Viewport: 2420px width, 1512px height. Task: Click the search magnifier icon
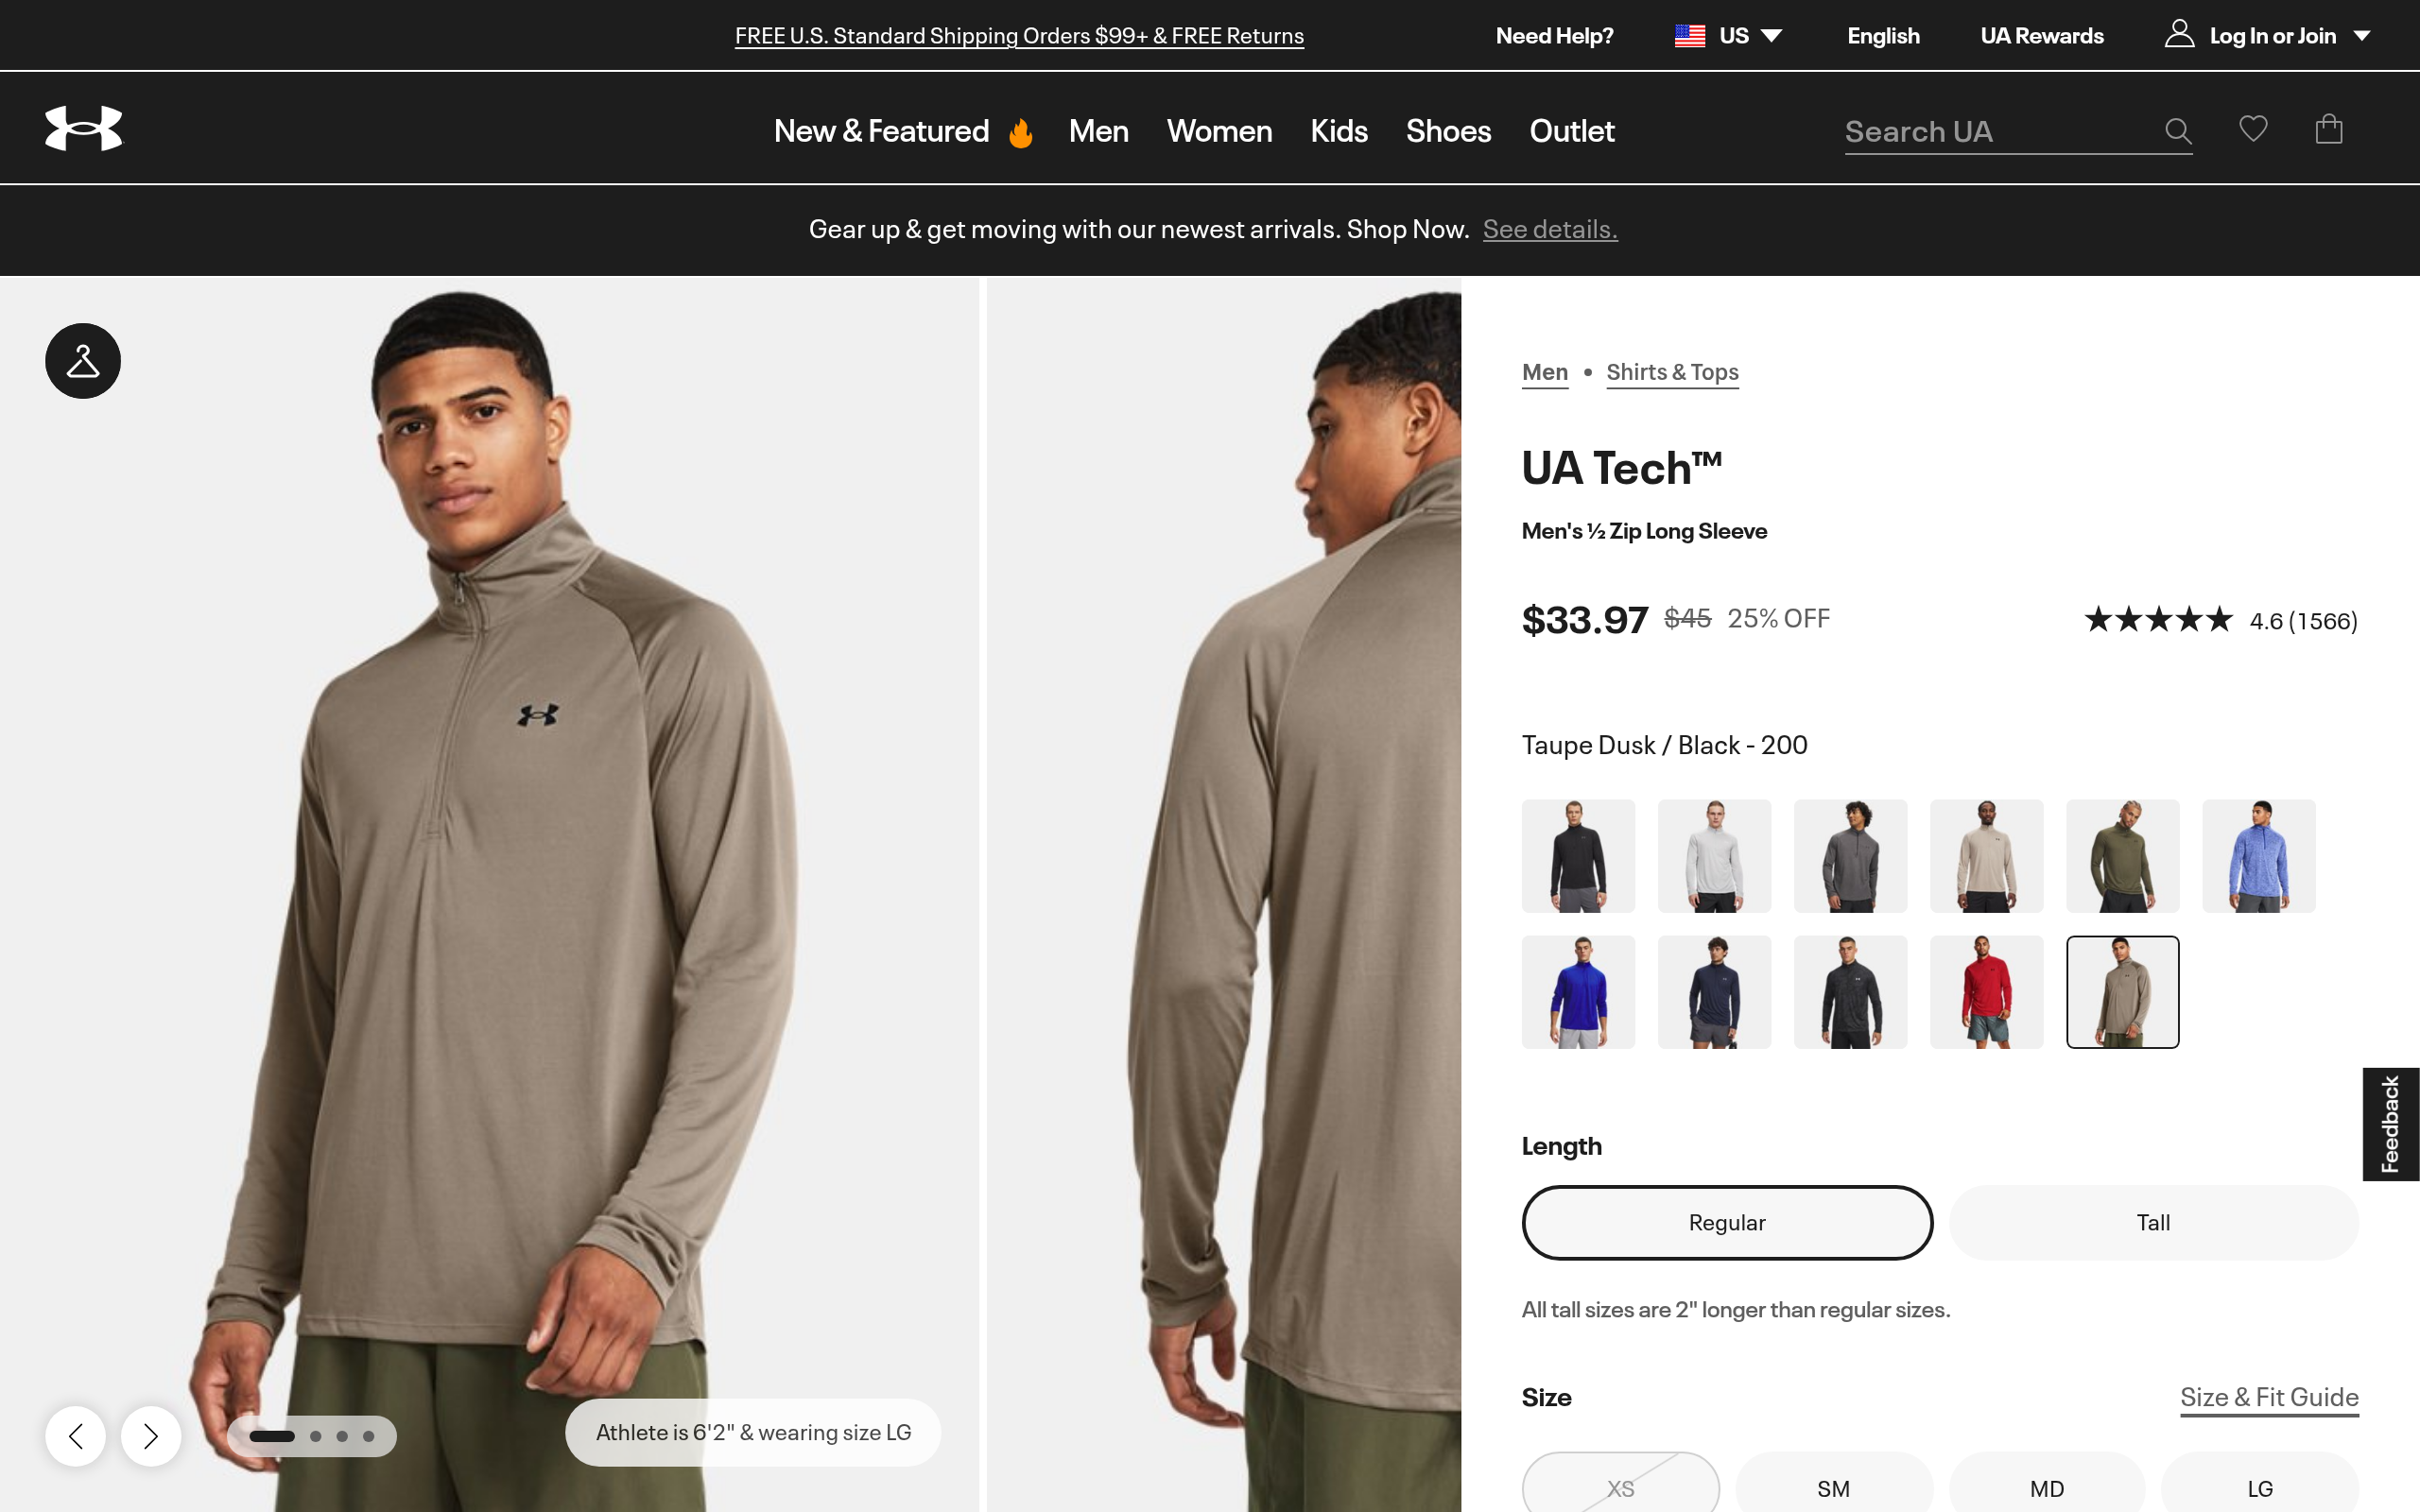coord(2177,131)
